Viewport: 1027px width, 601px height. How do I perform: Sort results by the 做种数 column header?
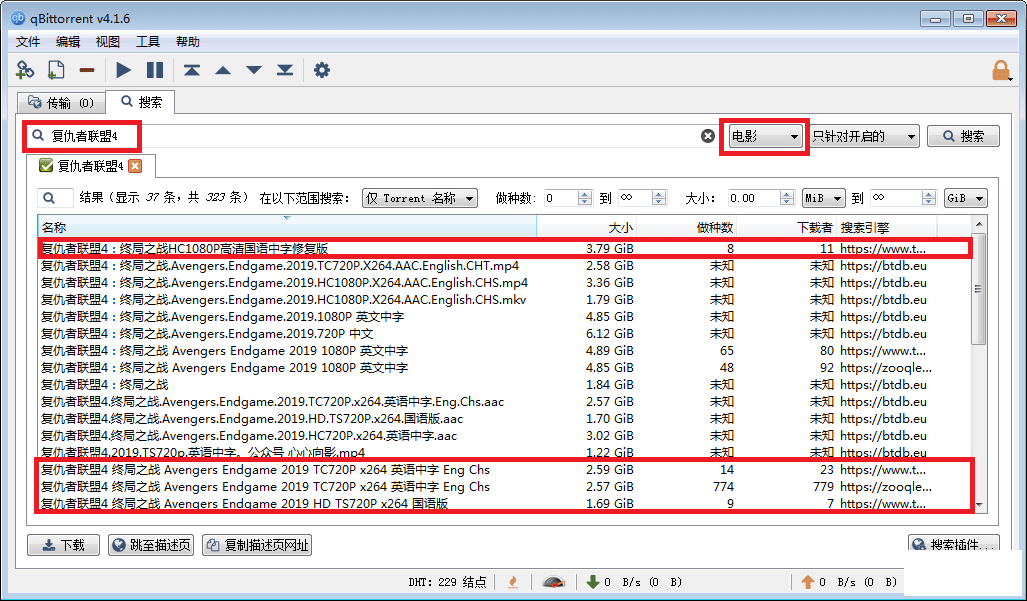point(687,227)
